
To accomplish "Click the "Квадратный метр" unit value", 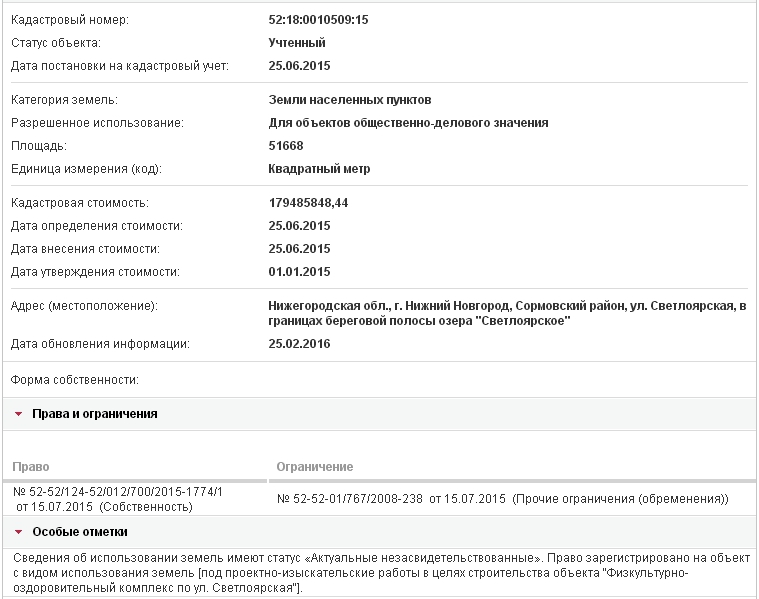I will pos(319,169).
